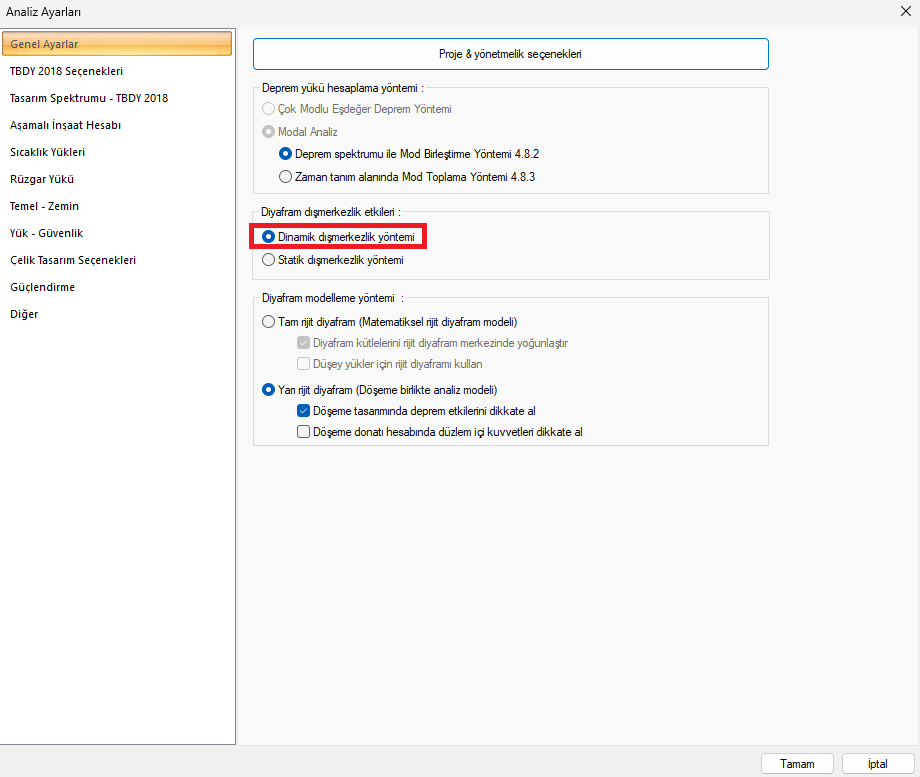Screen dimensions: 920x777
Task: Open the Diğer settings page
Action: tap(24, 314)
